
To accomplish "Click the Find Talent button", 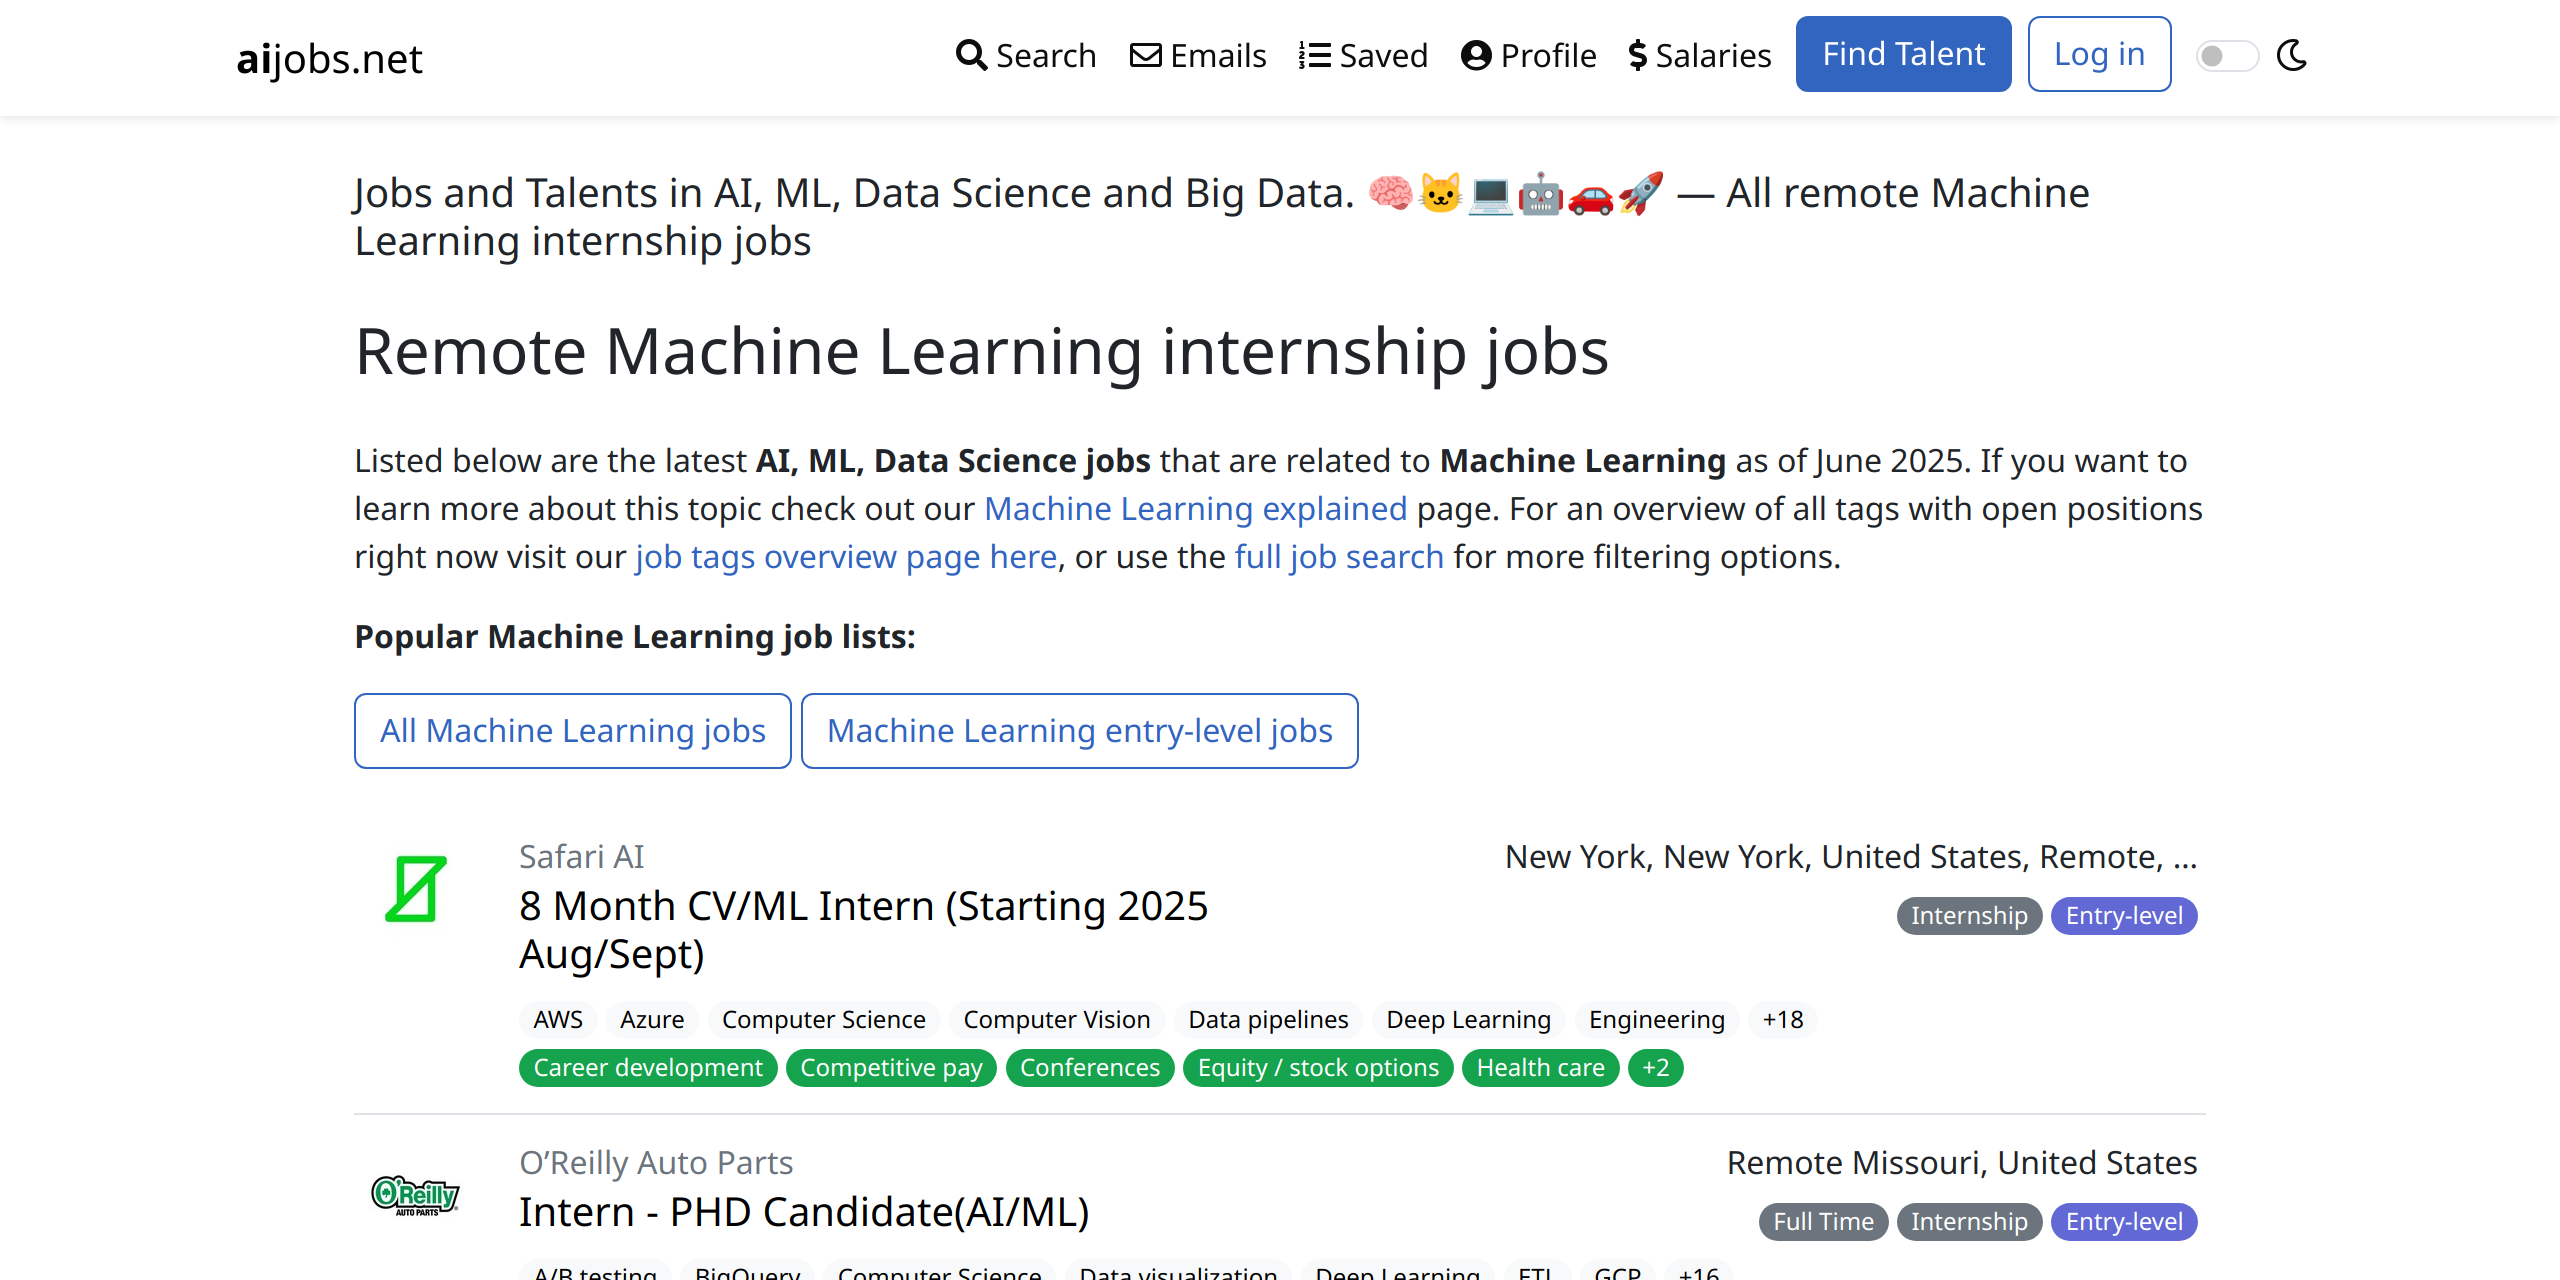I will pos(1904,54).
